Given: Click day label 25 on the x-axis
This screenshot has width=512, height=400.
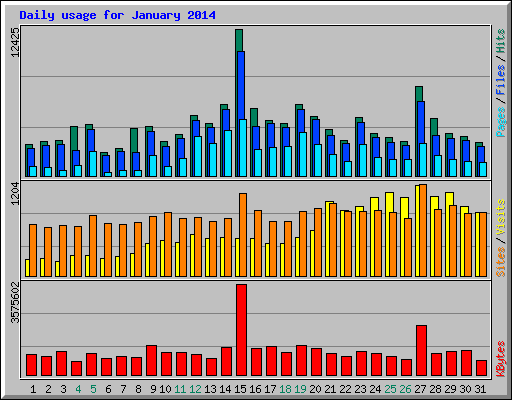Looking at the screenshot, I should 390,389.
